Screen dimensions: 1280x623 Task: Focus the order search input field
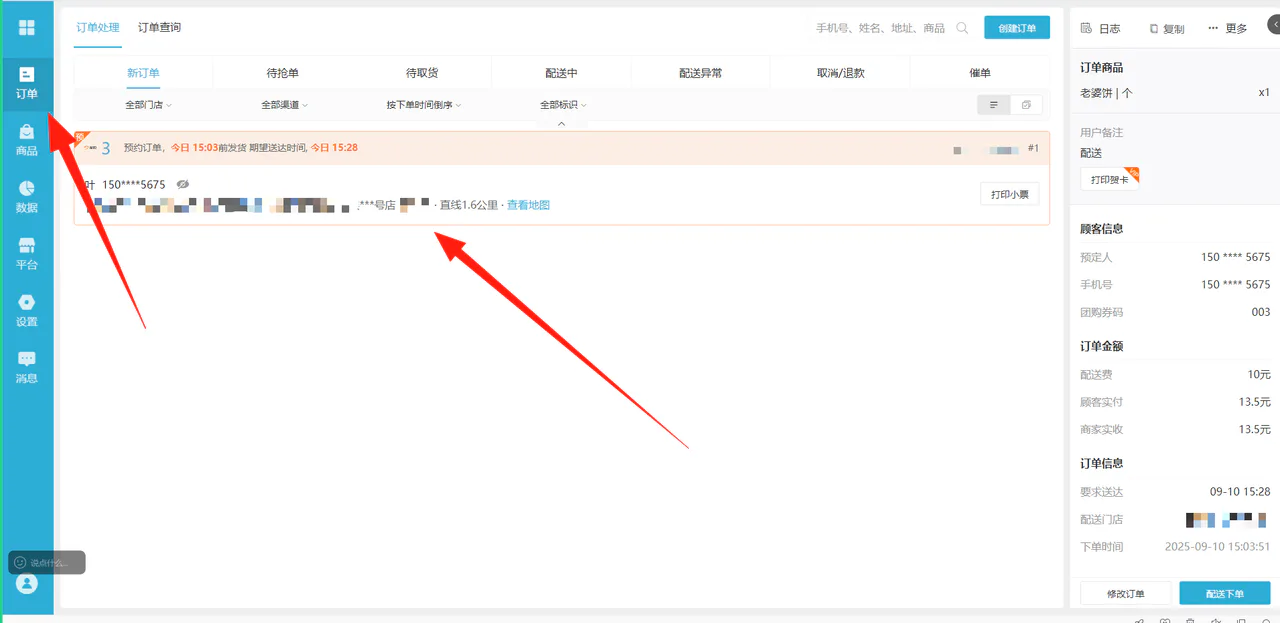(x=880, y=28)
